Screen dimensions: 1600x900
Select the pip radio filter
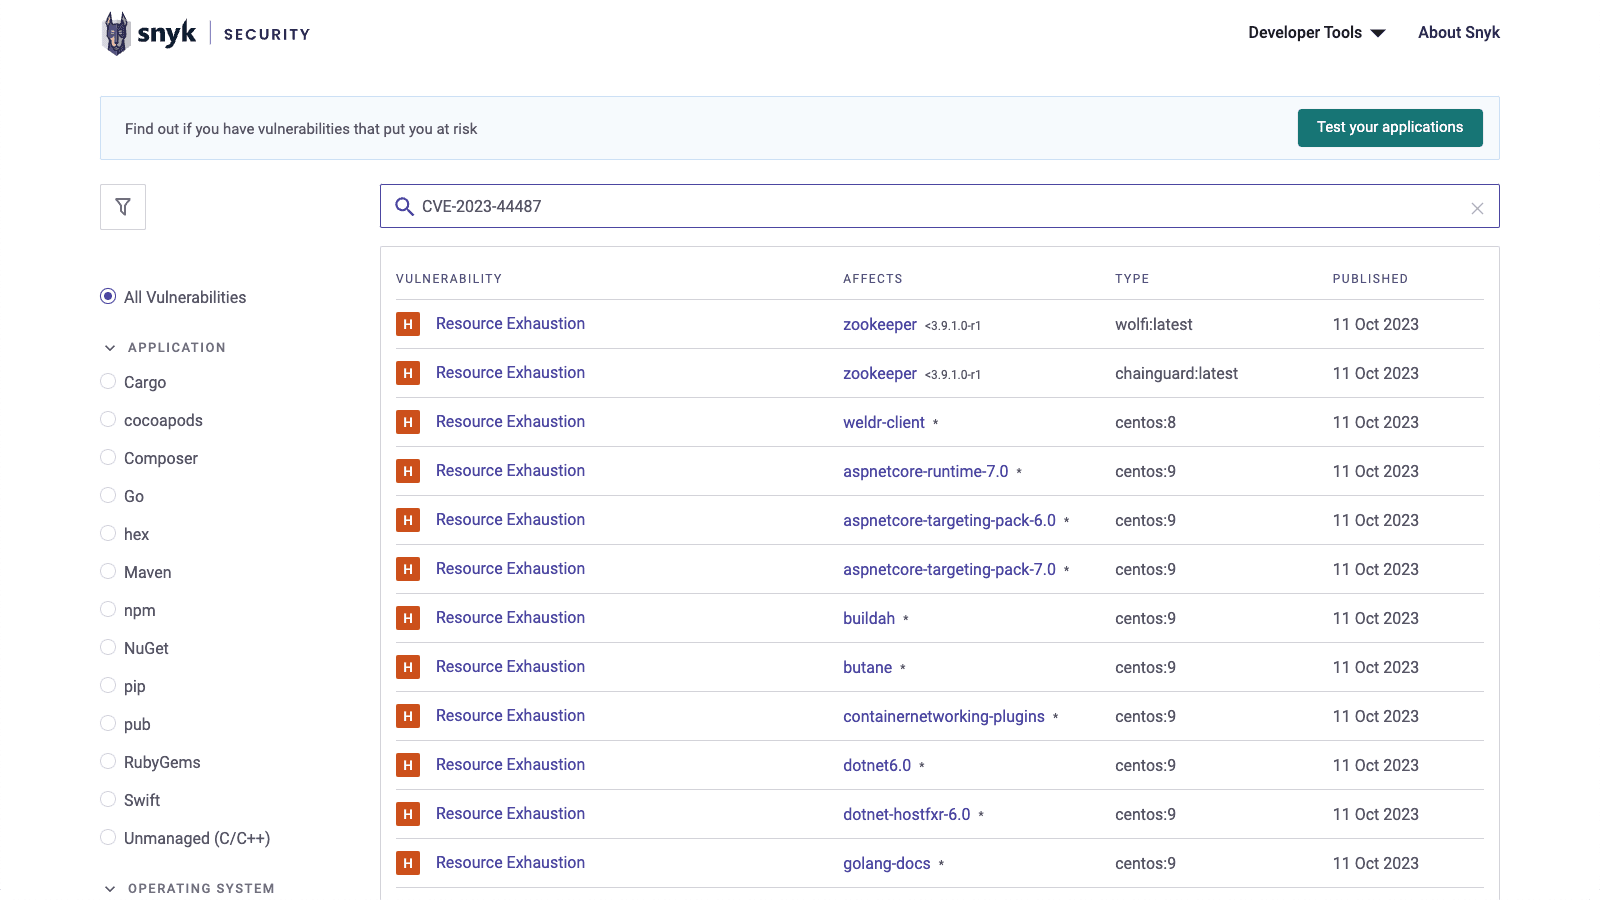tap(108, 685)
